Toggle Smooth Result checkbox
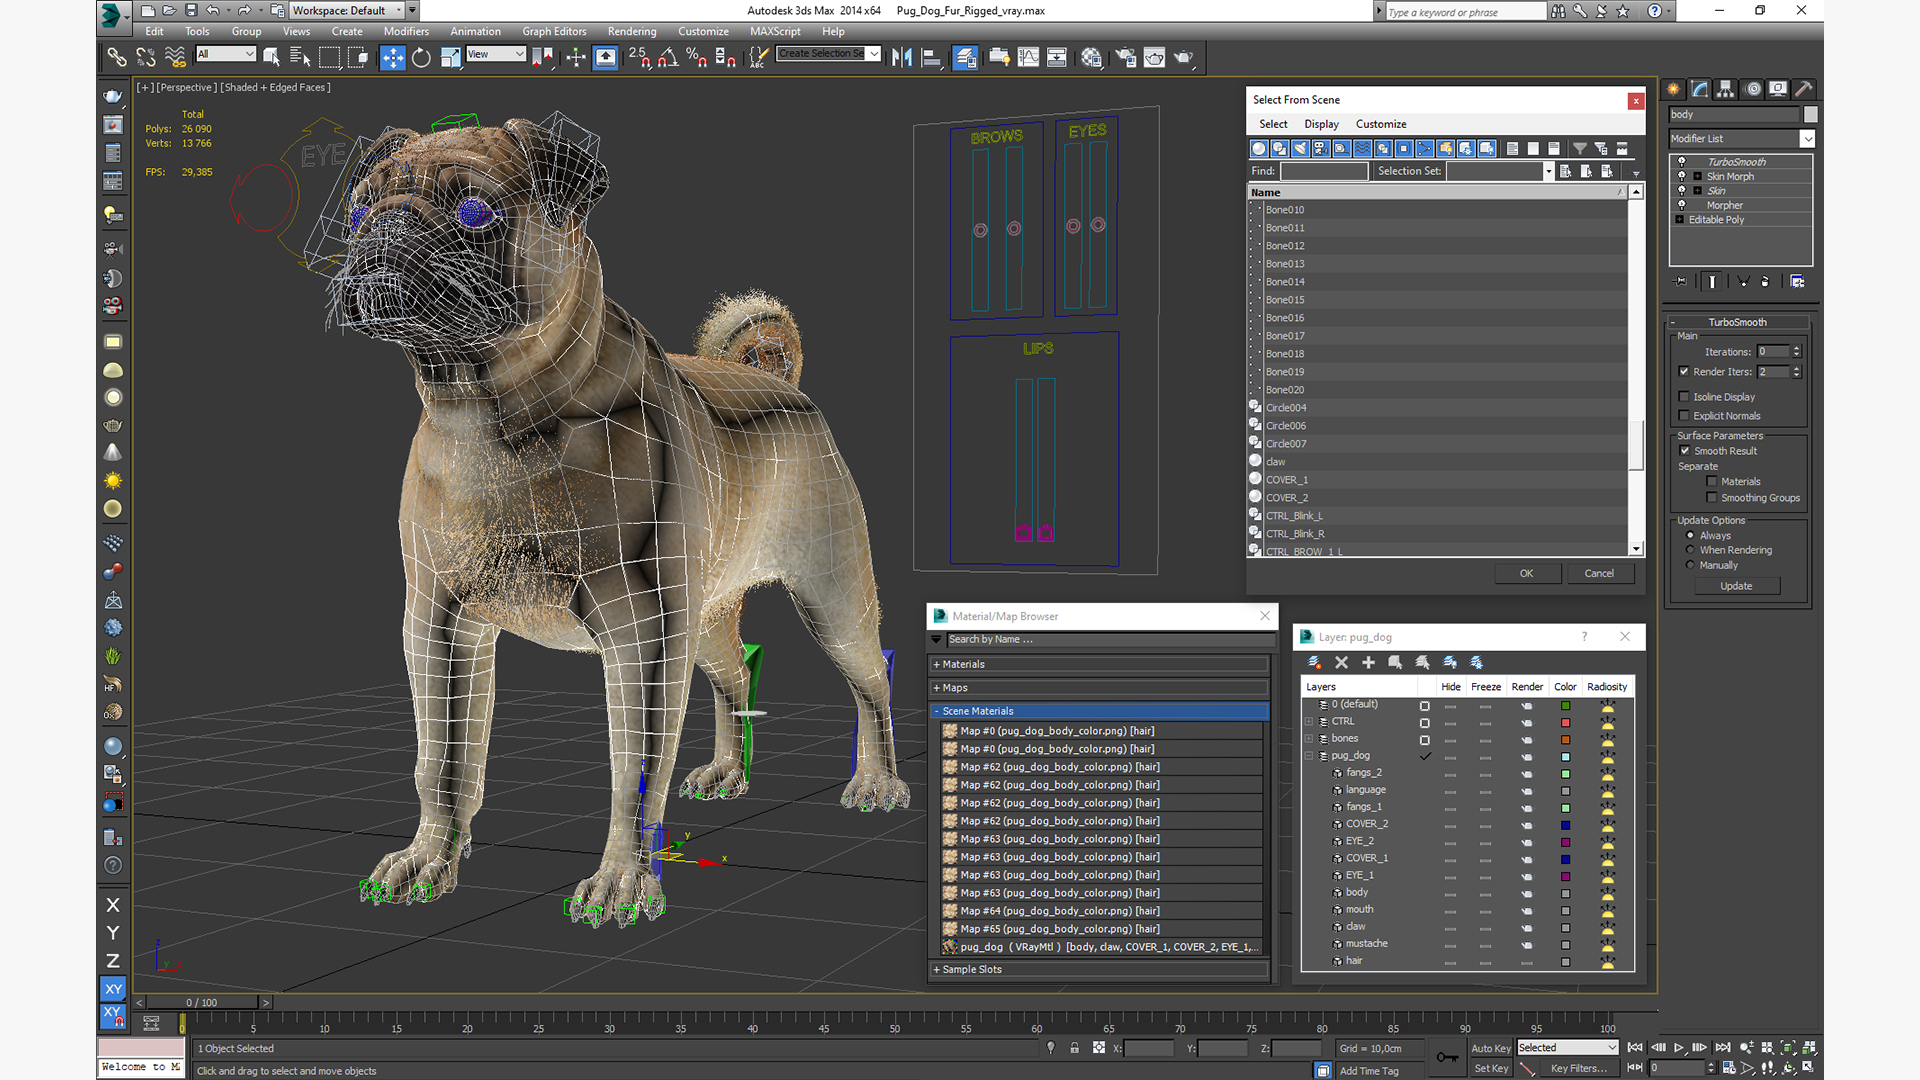1920x1080 pixels. tap(1685, 451)
